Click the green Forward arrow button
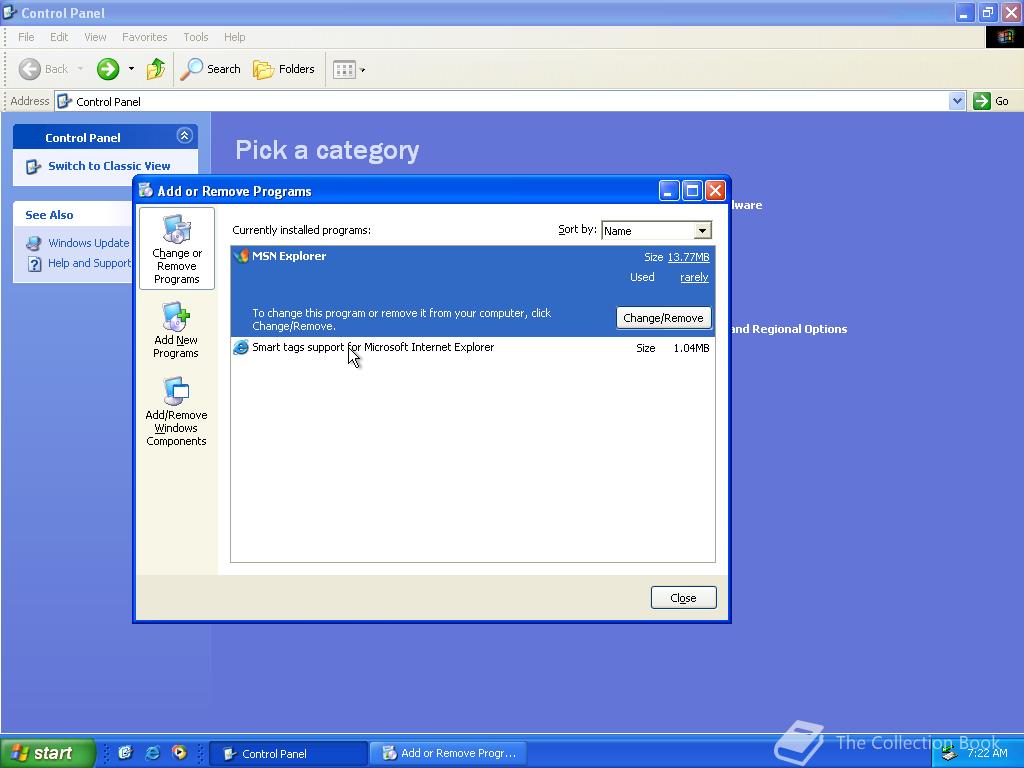1024x768 pixels. coord(108,69)
